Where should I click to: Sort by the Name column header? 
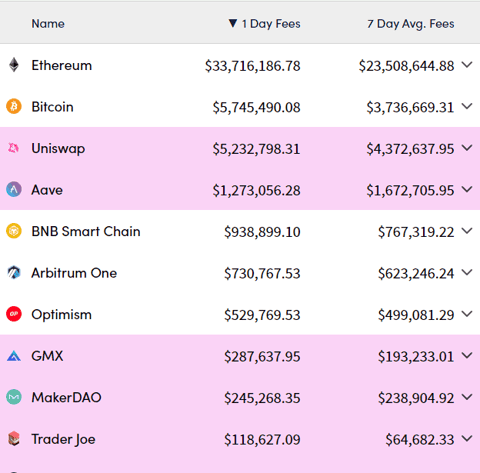coord(48,24)
